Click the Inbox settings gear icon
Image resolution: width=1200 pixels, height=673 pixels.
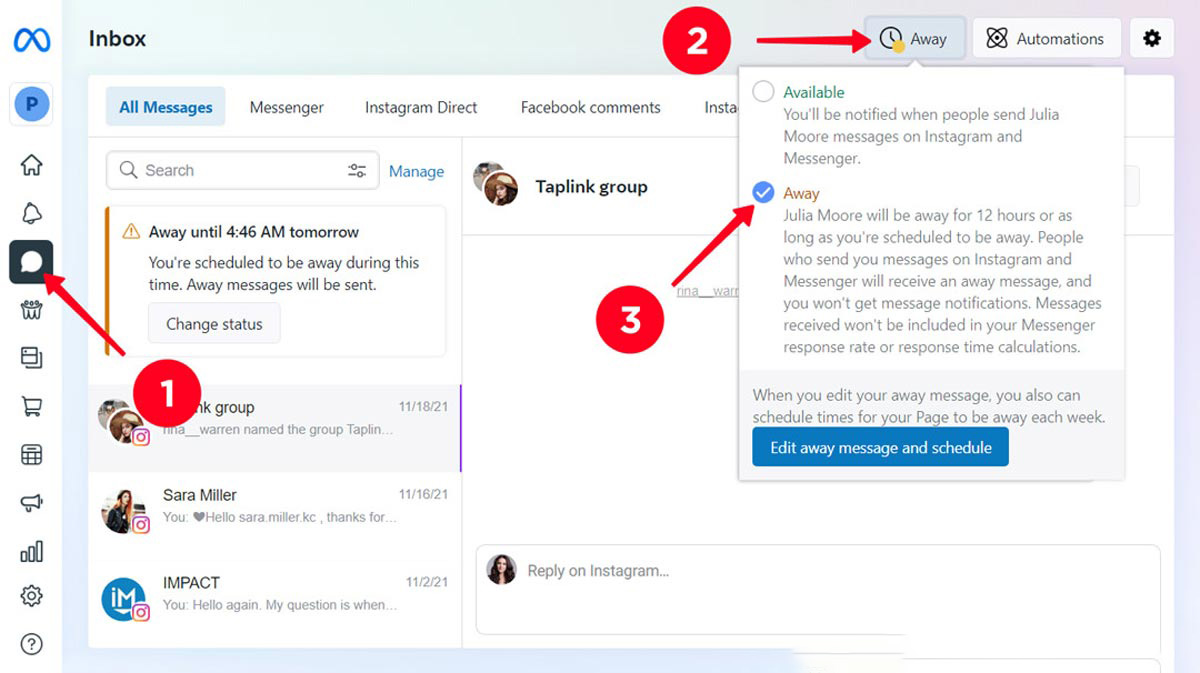[1152, 39]
